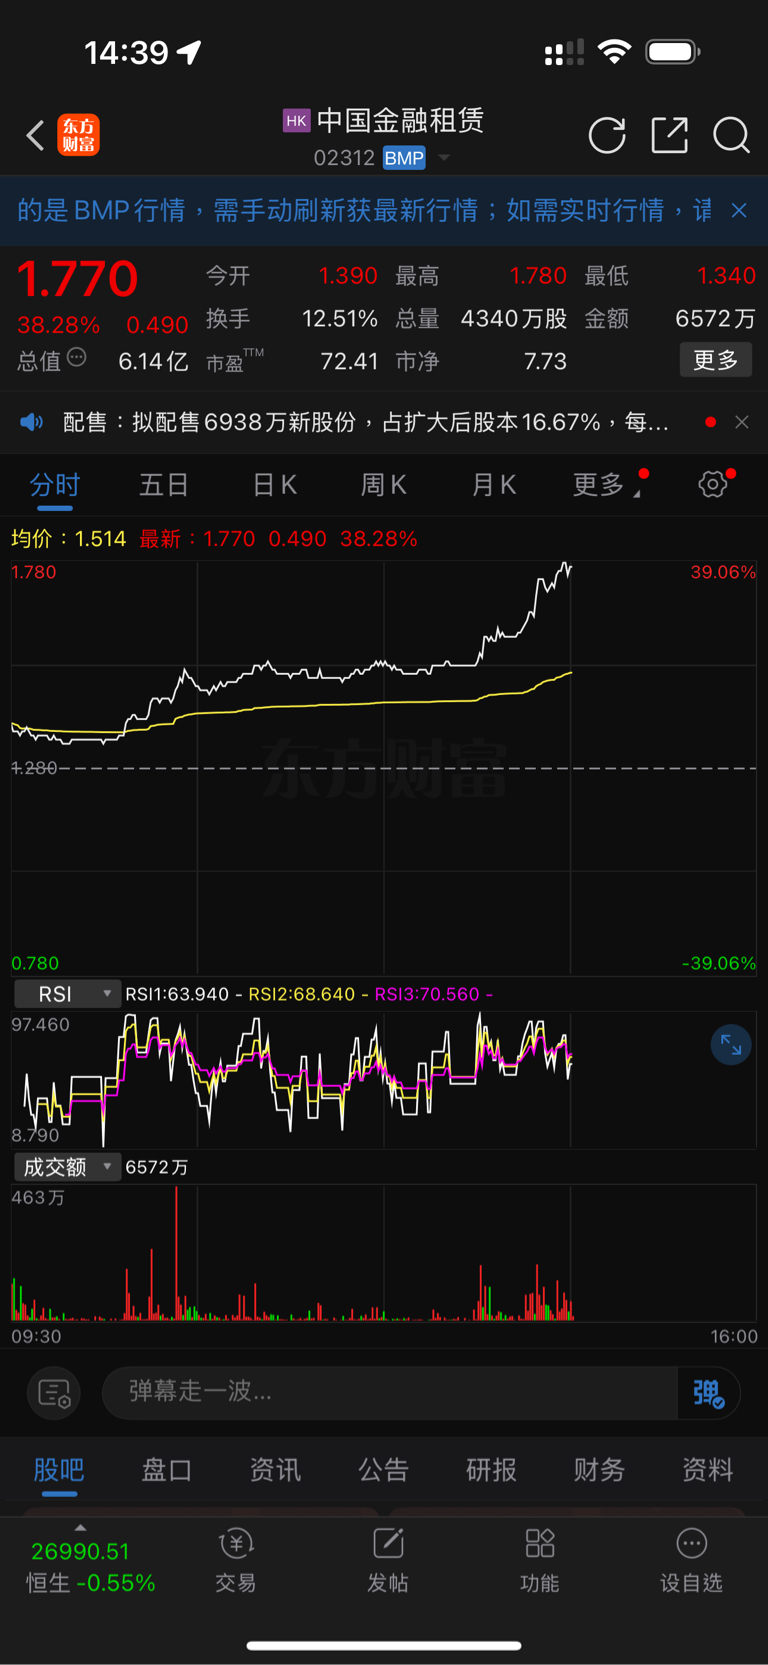The width and height of the screenshot is (768, 1665).
Task: Switch to the 五日 chart tab
Action: pyautogui.click(x=164, y=485)
